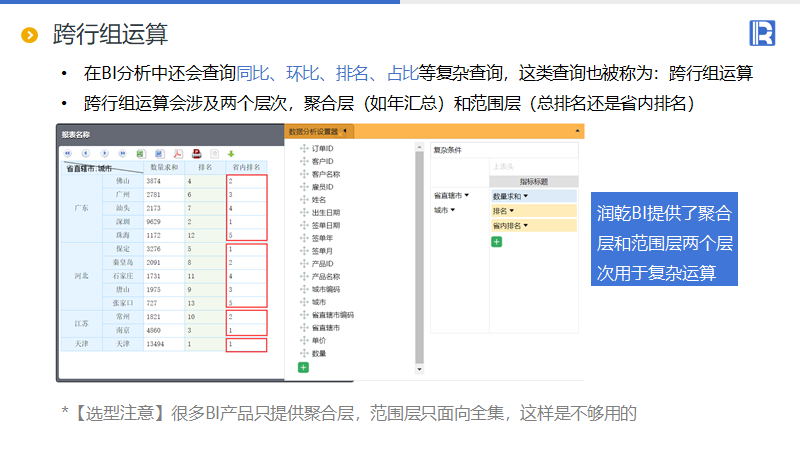The height and width of the screenshot is (450, 800).
Task: Click the 深圳 city cell
Action: [x=122, y=221]
